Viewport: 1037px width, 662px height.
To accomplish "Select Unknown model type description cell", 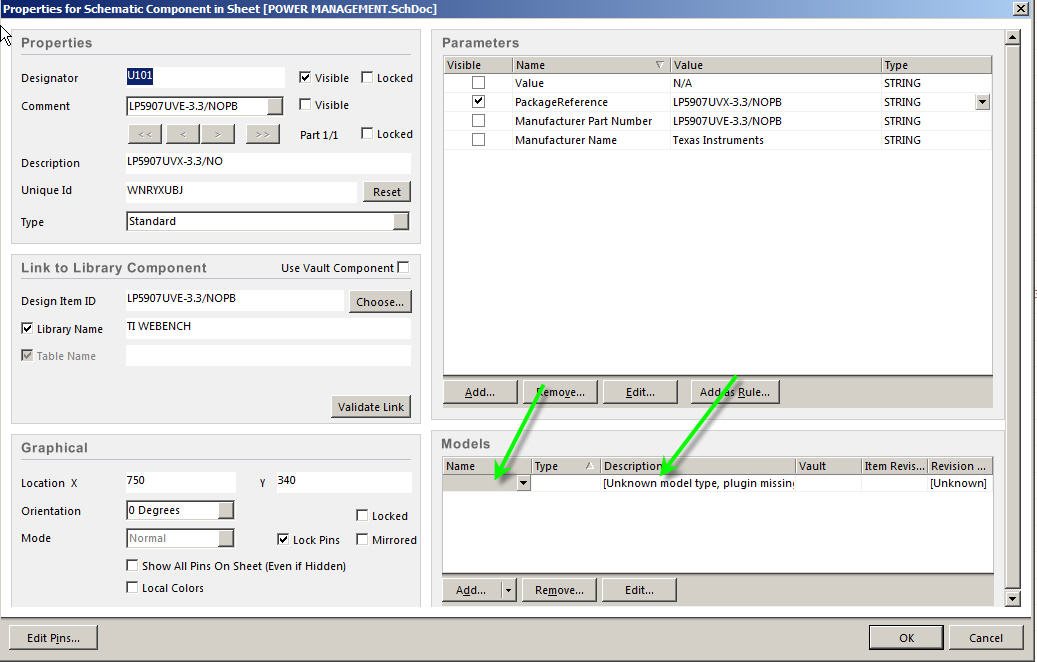I will point(698,483).
